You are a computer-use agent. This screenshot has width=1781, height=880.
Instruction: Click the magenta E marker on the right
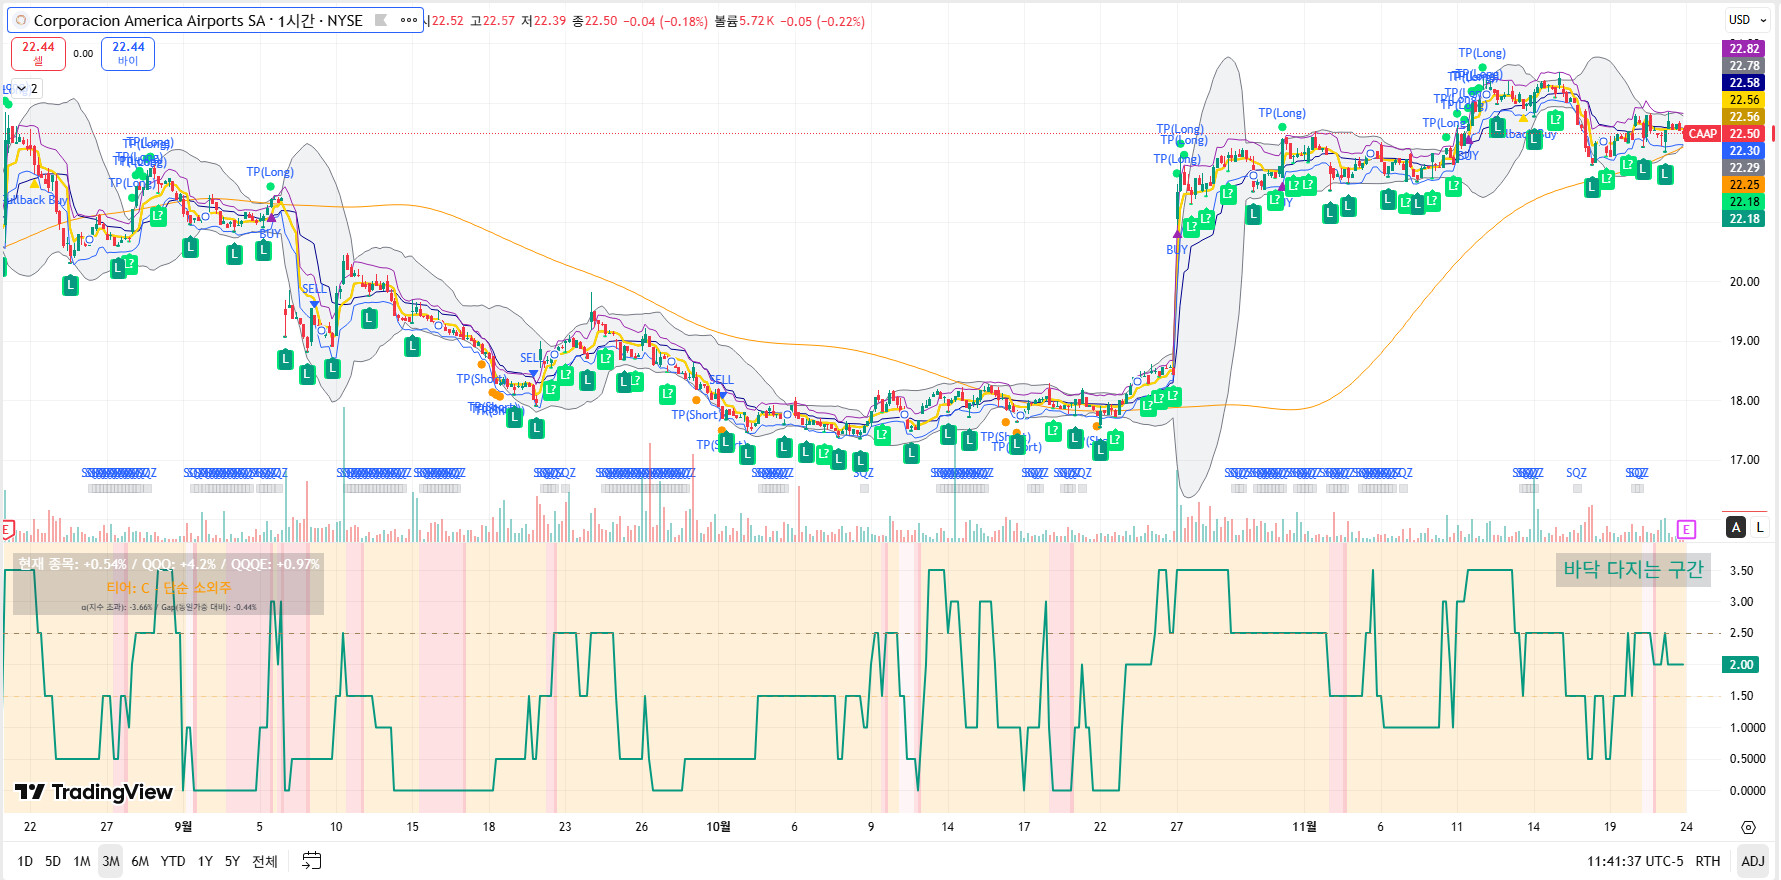(x=1686, y=530)
